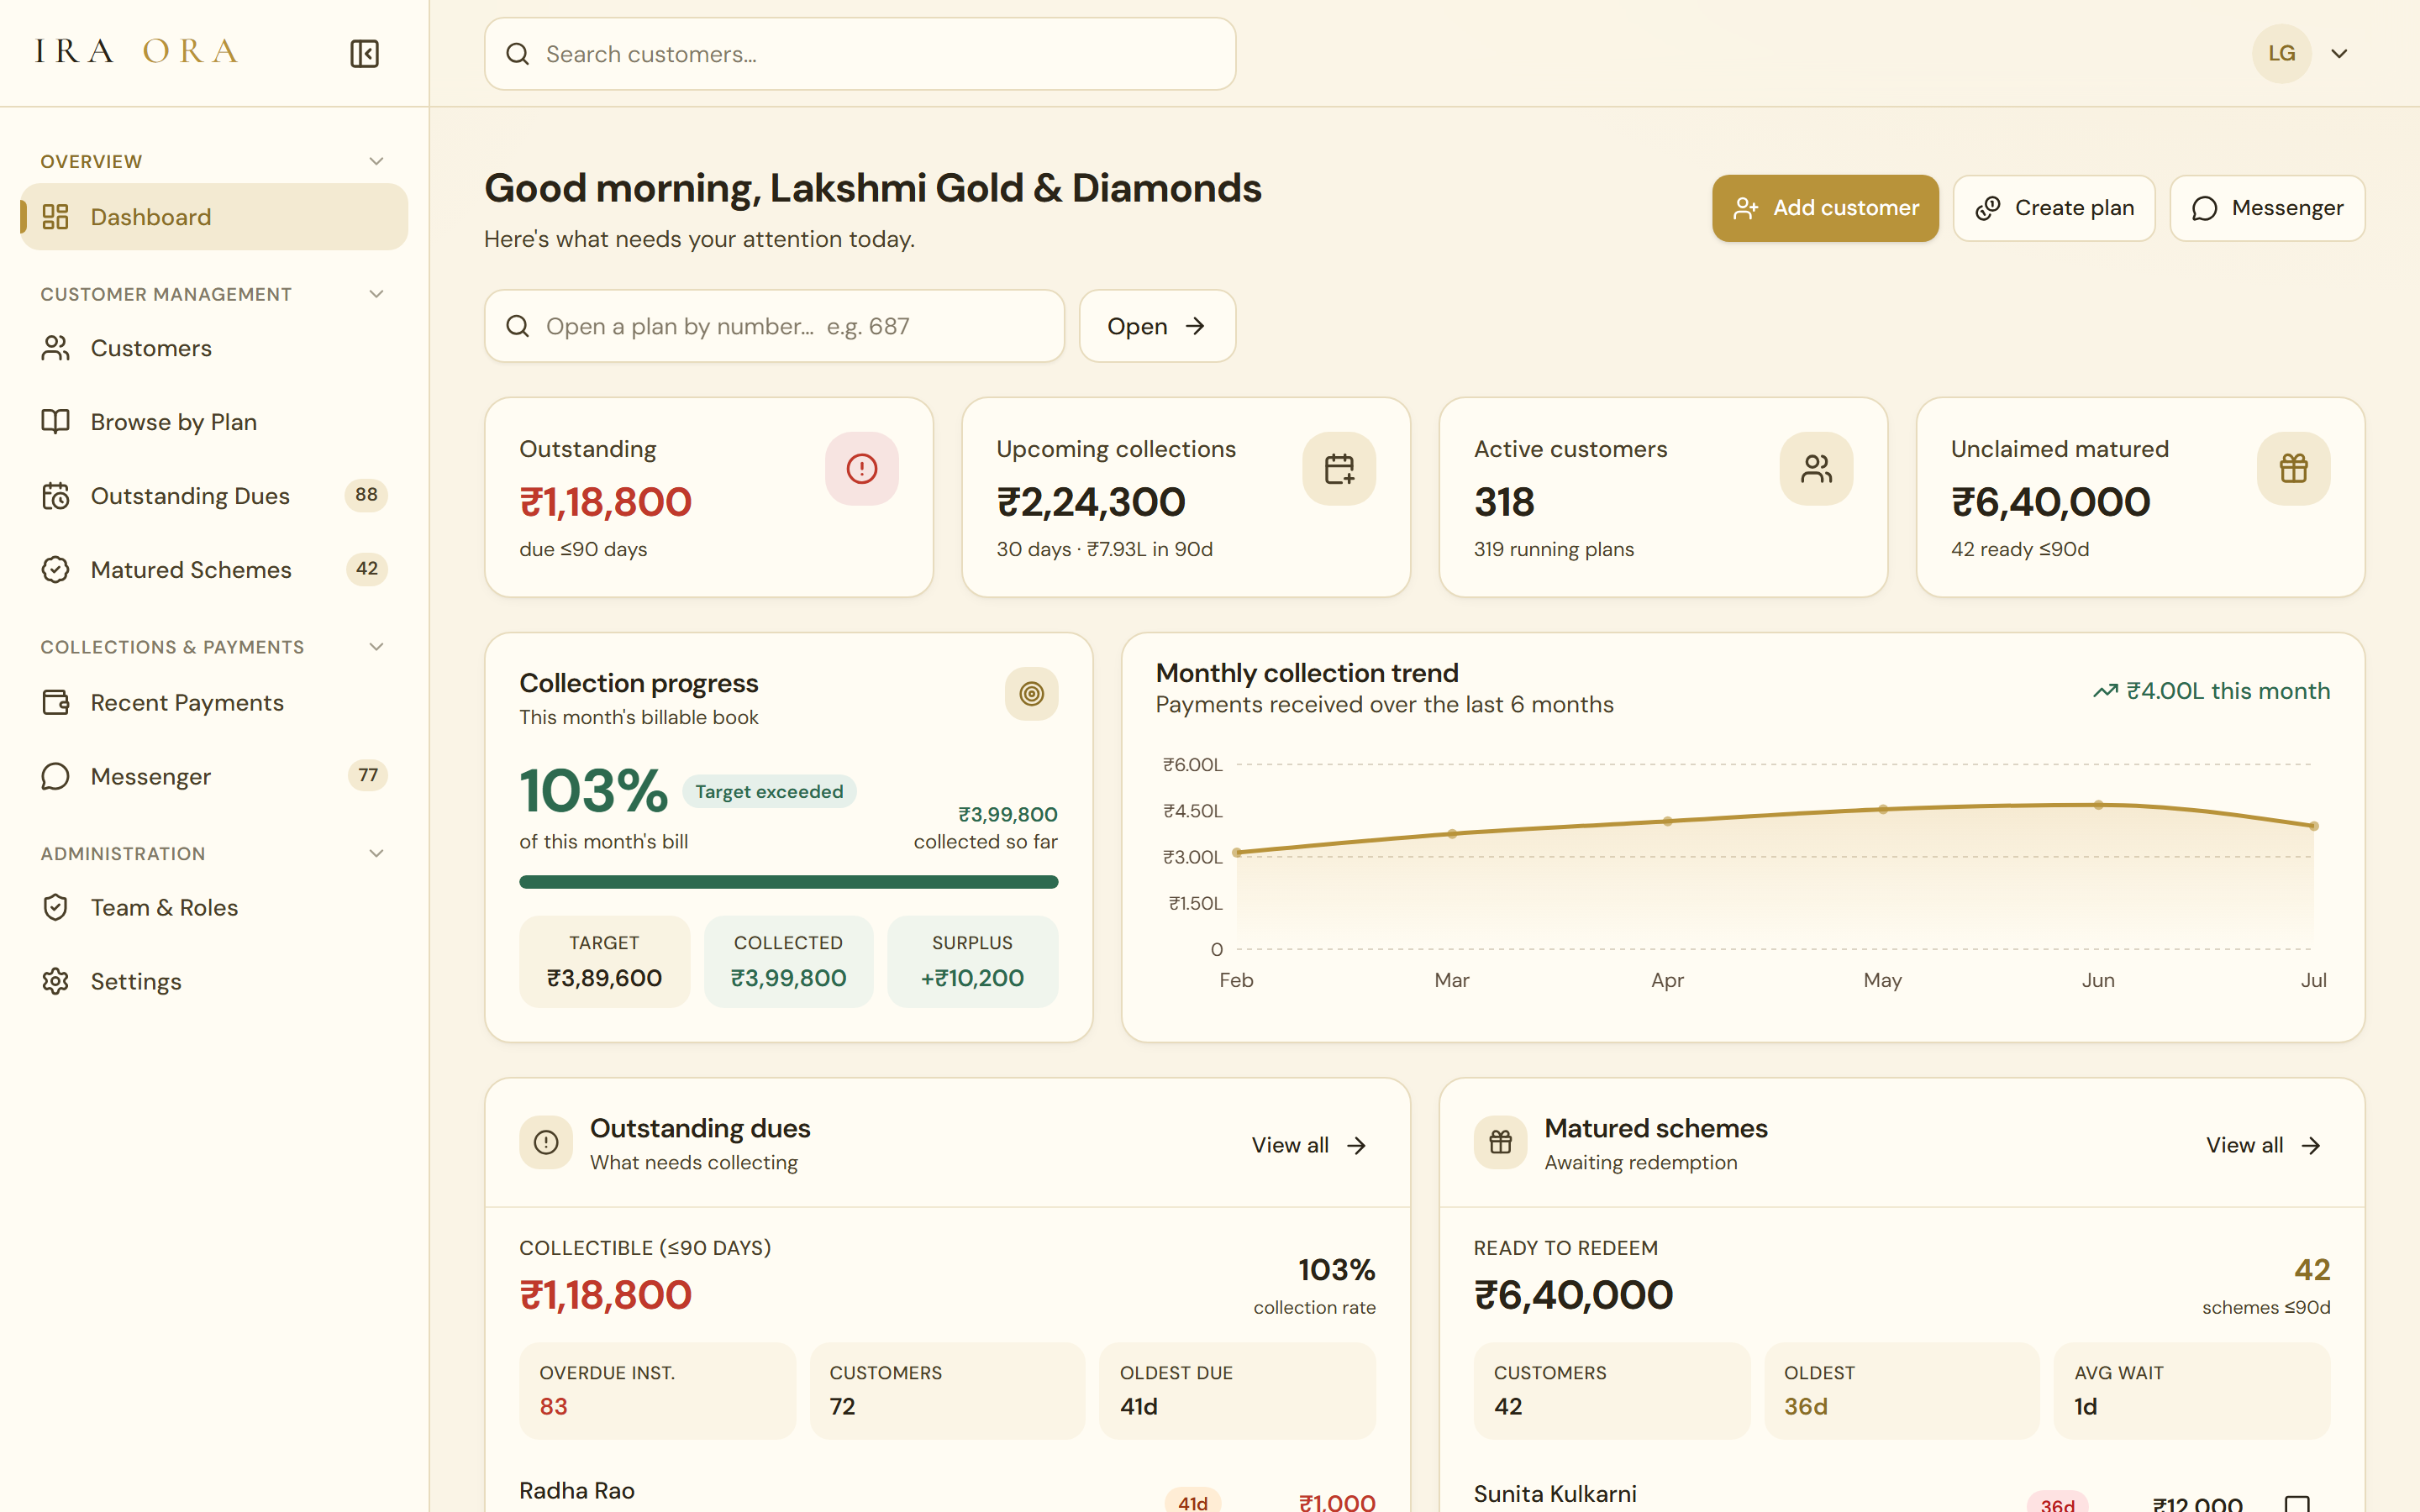Open the account dropdown chevron next to LG
2420x1512 pixels.
tap(2339, 54)
